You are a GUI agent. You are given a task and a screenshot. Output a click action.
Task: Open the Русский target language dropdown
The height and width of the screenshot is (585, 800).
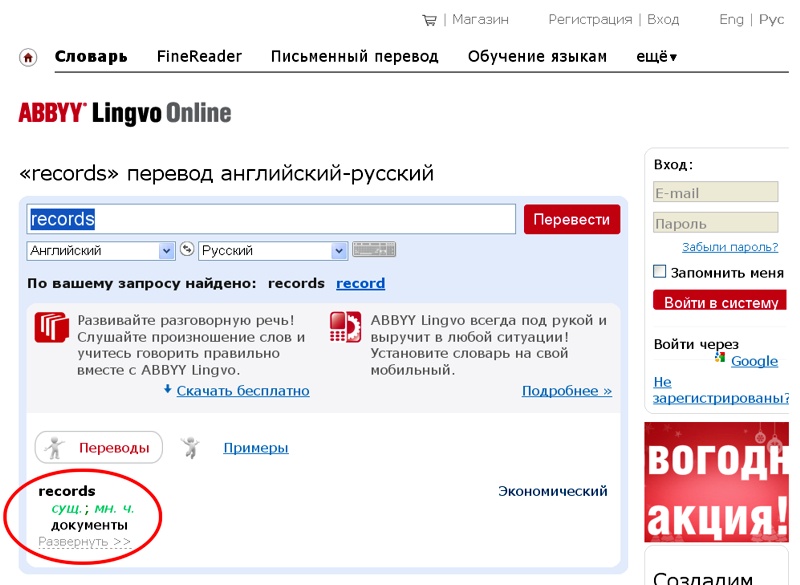pos(273,250)
